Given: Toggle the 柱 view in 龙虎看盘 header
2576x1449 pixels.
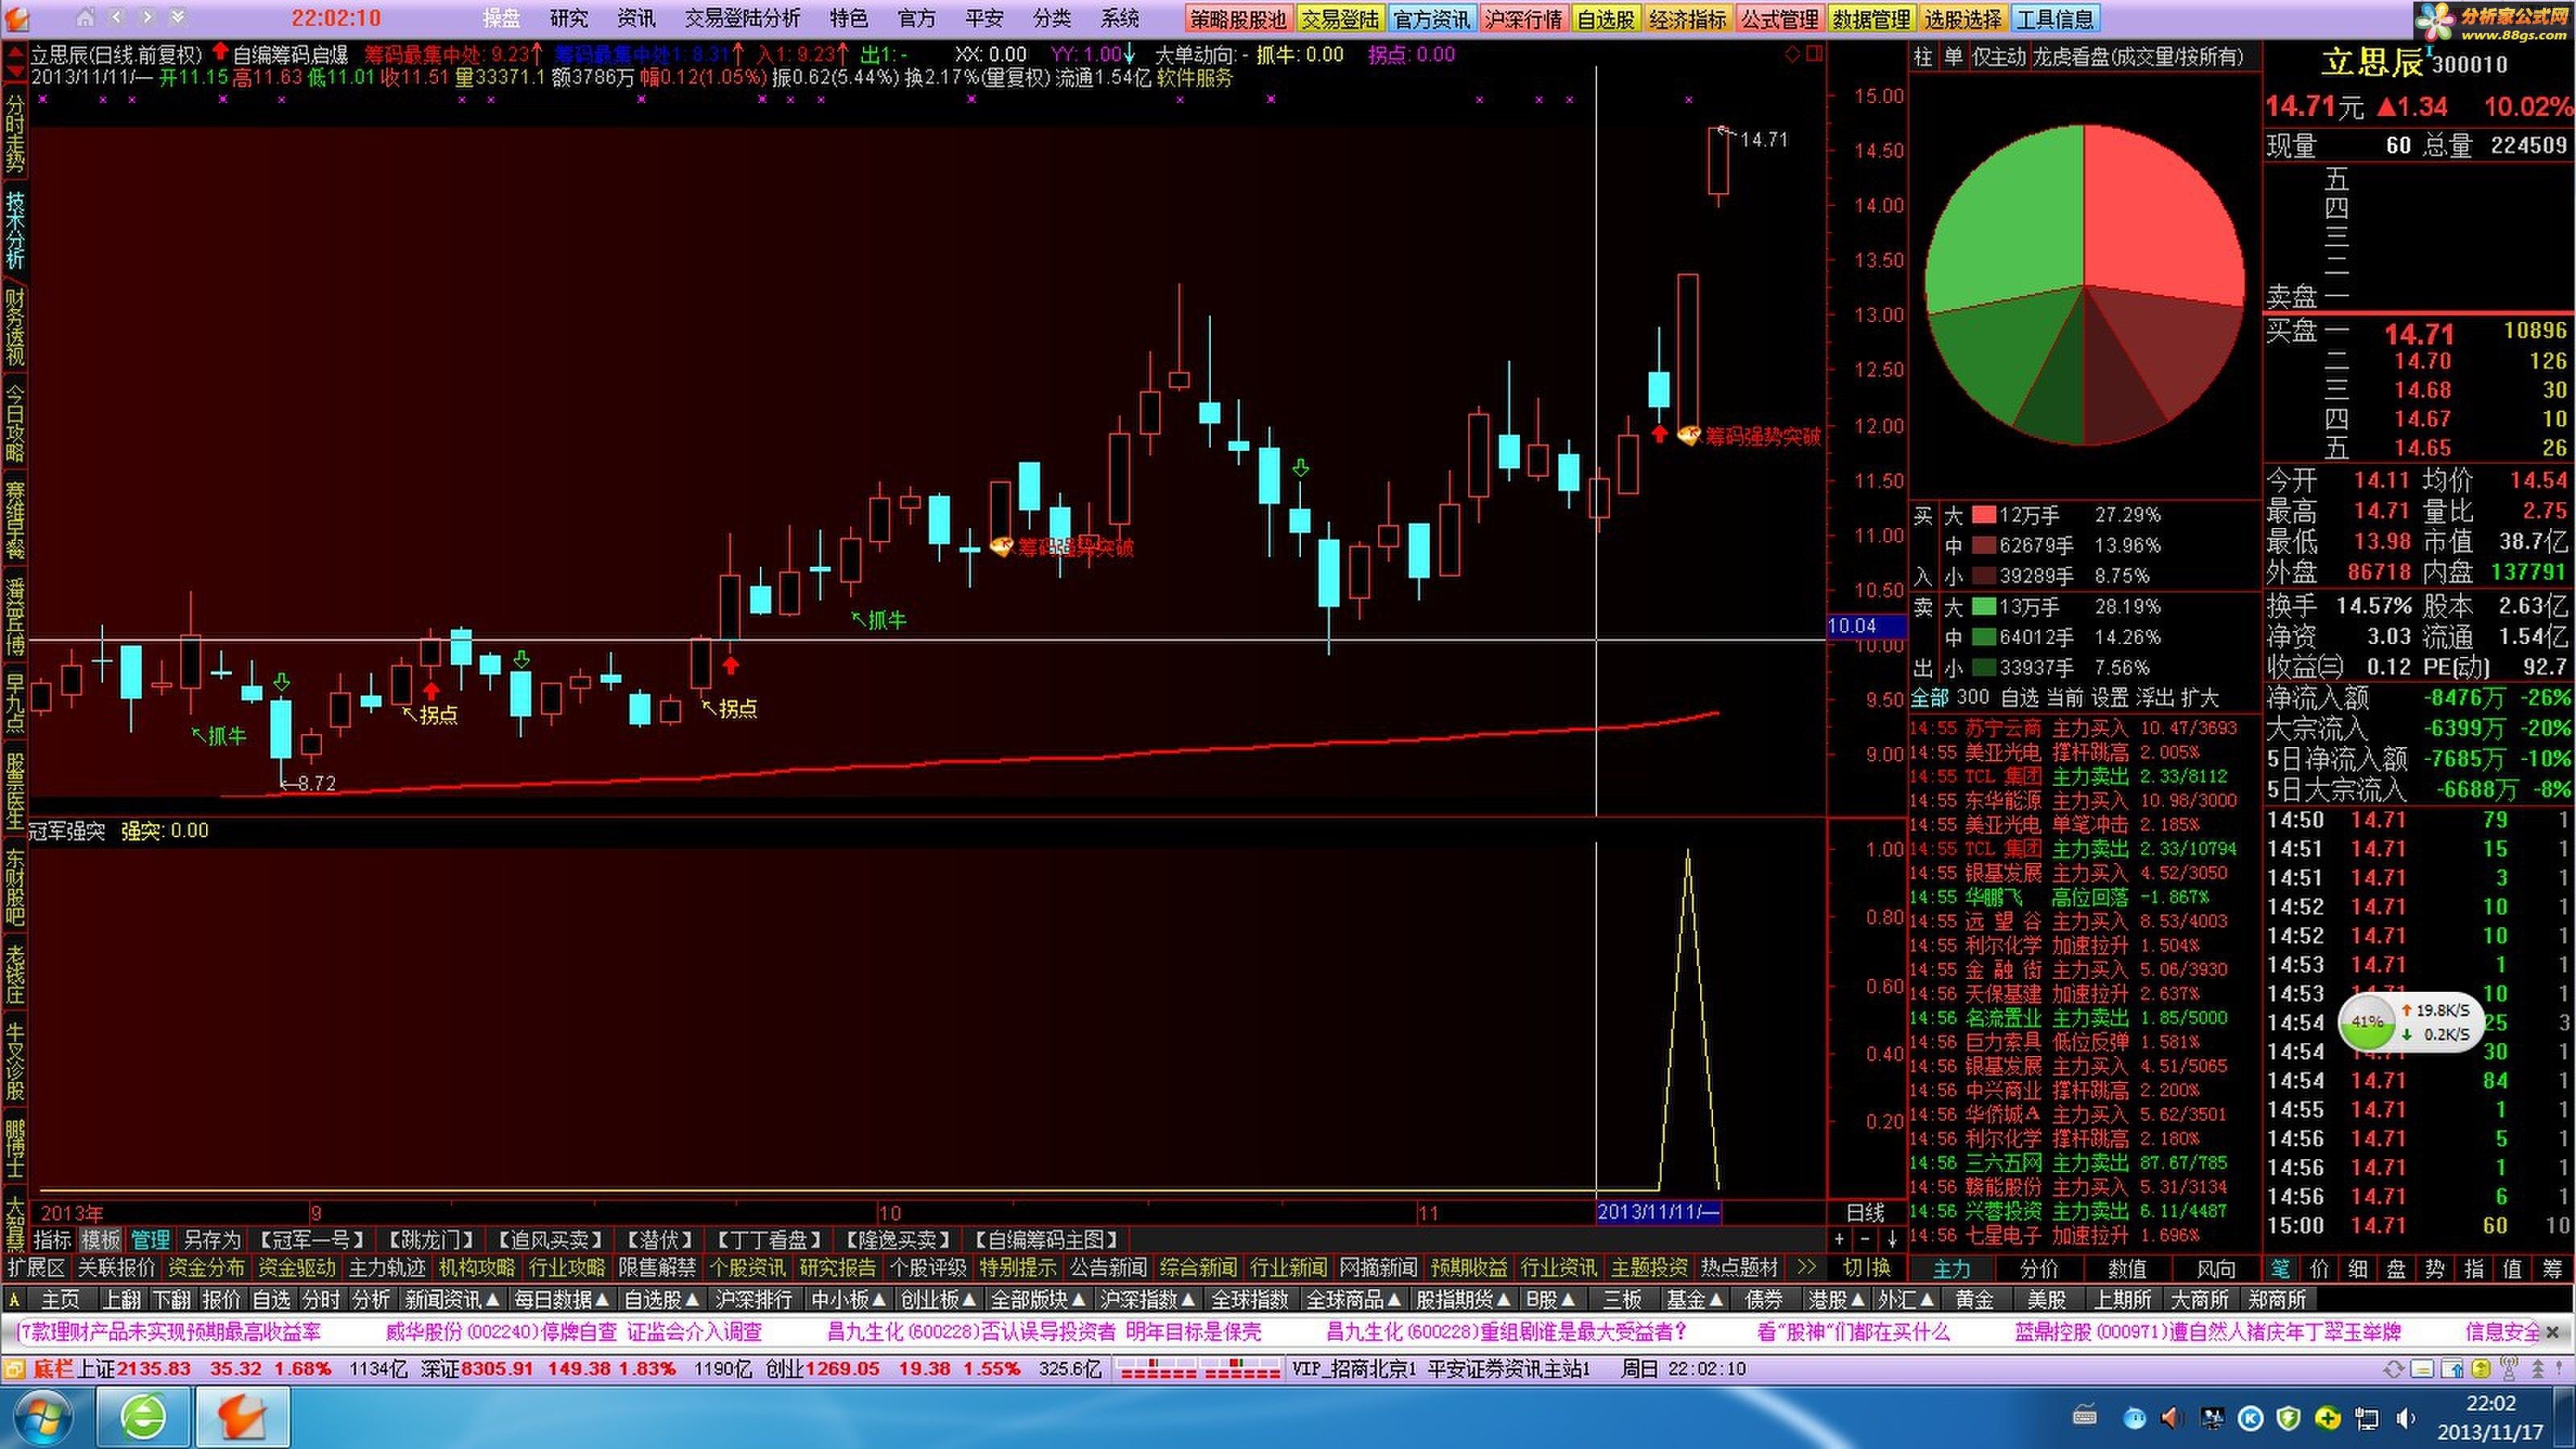Looking at the screenshot, I should [1923, 56].
